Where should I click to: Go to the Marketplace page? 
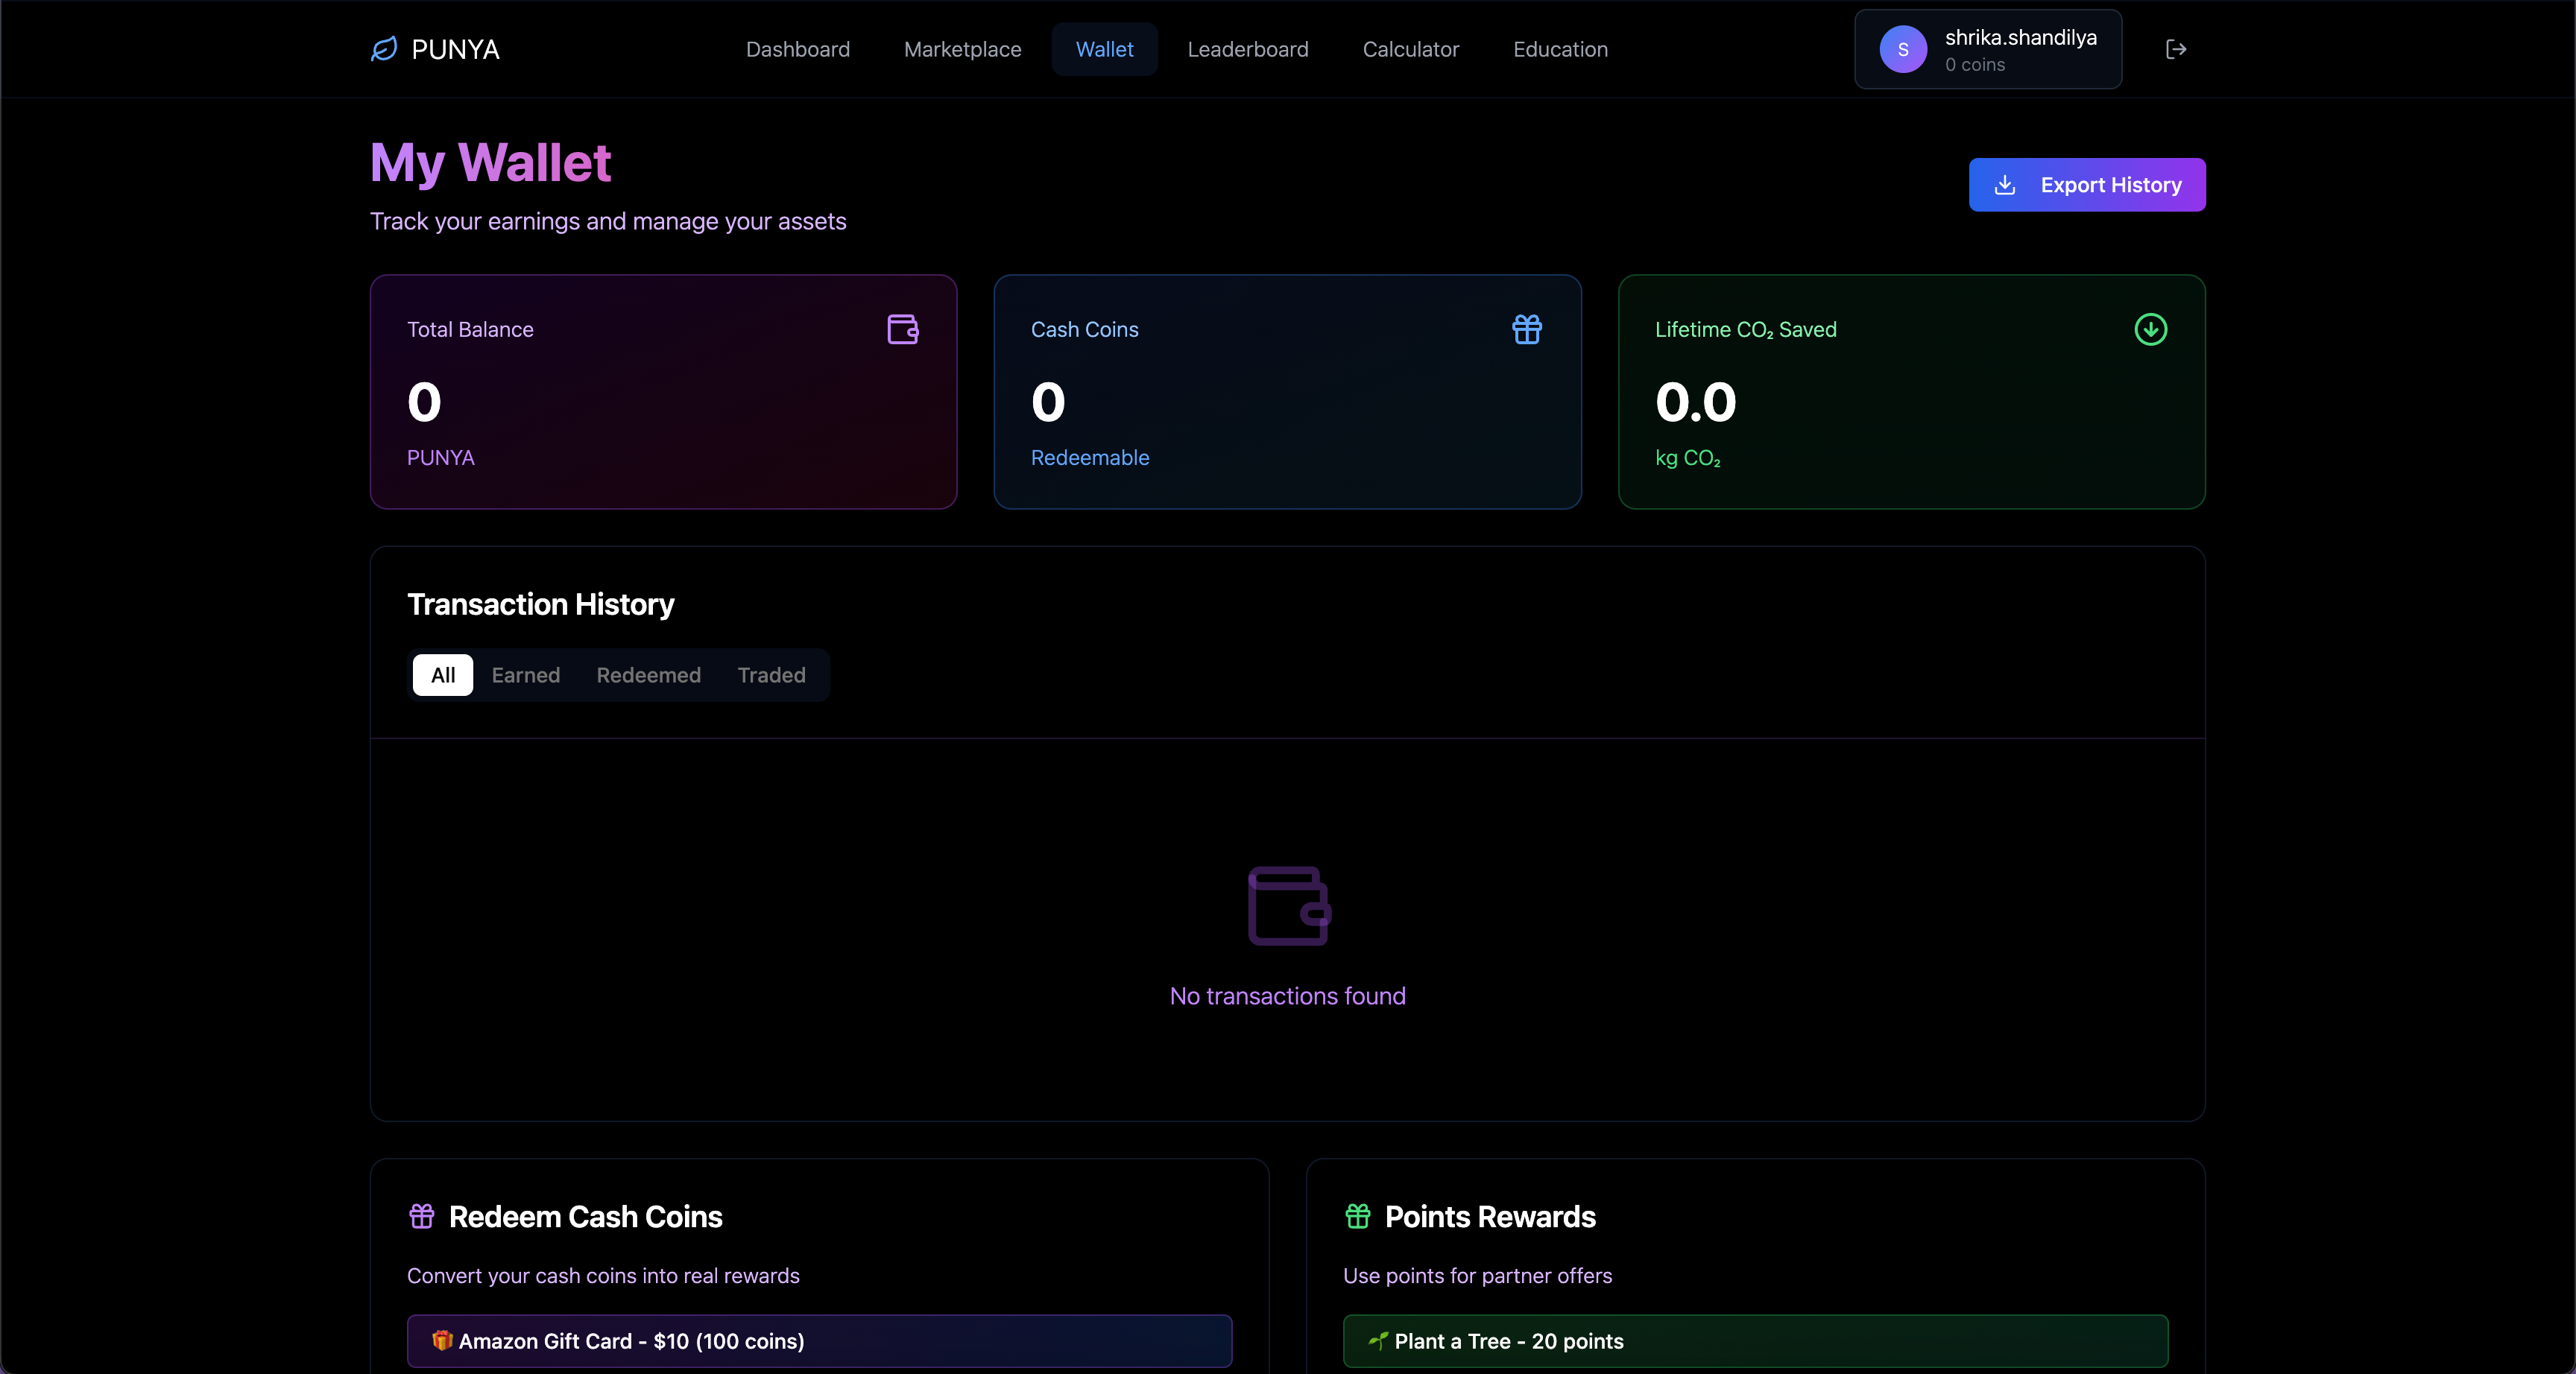click(x=962, y=49)
